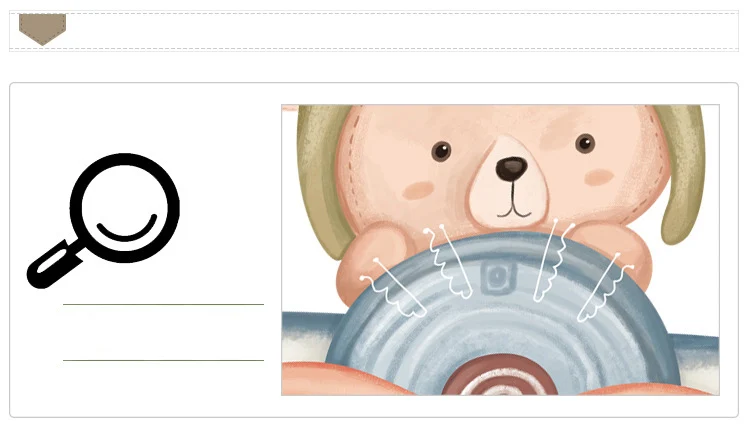Click the magnifying glass handle
Image resolution: width=750 pixels, height=430 pixels.
coord(54,265)
